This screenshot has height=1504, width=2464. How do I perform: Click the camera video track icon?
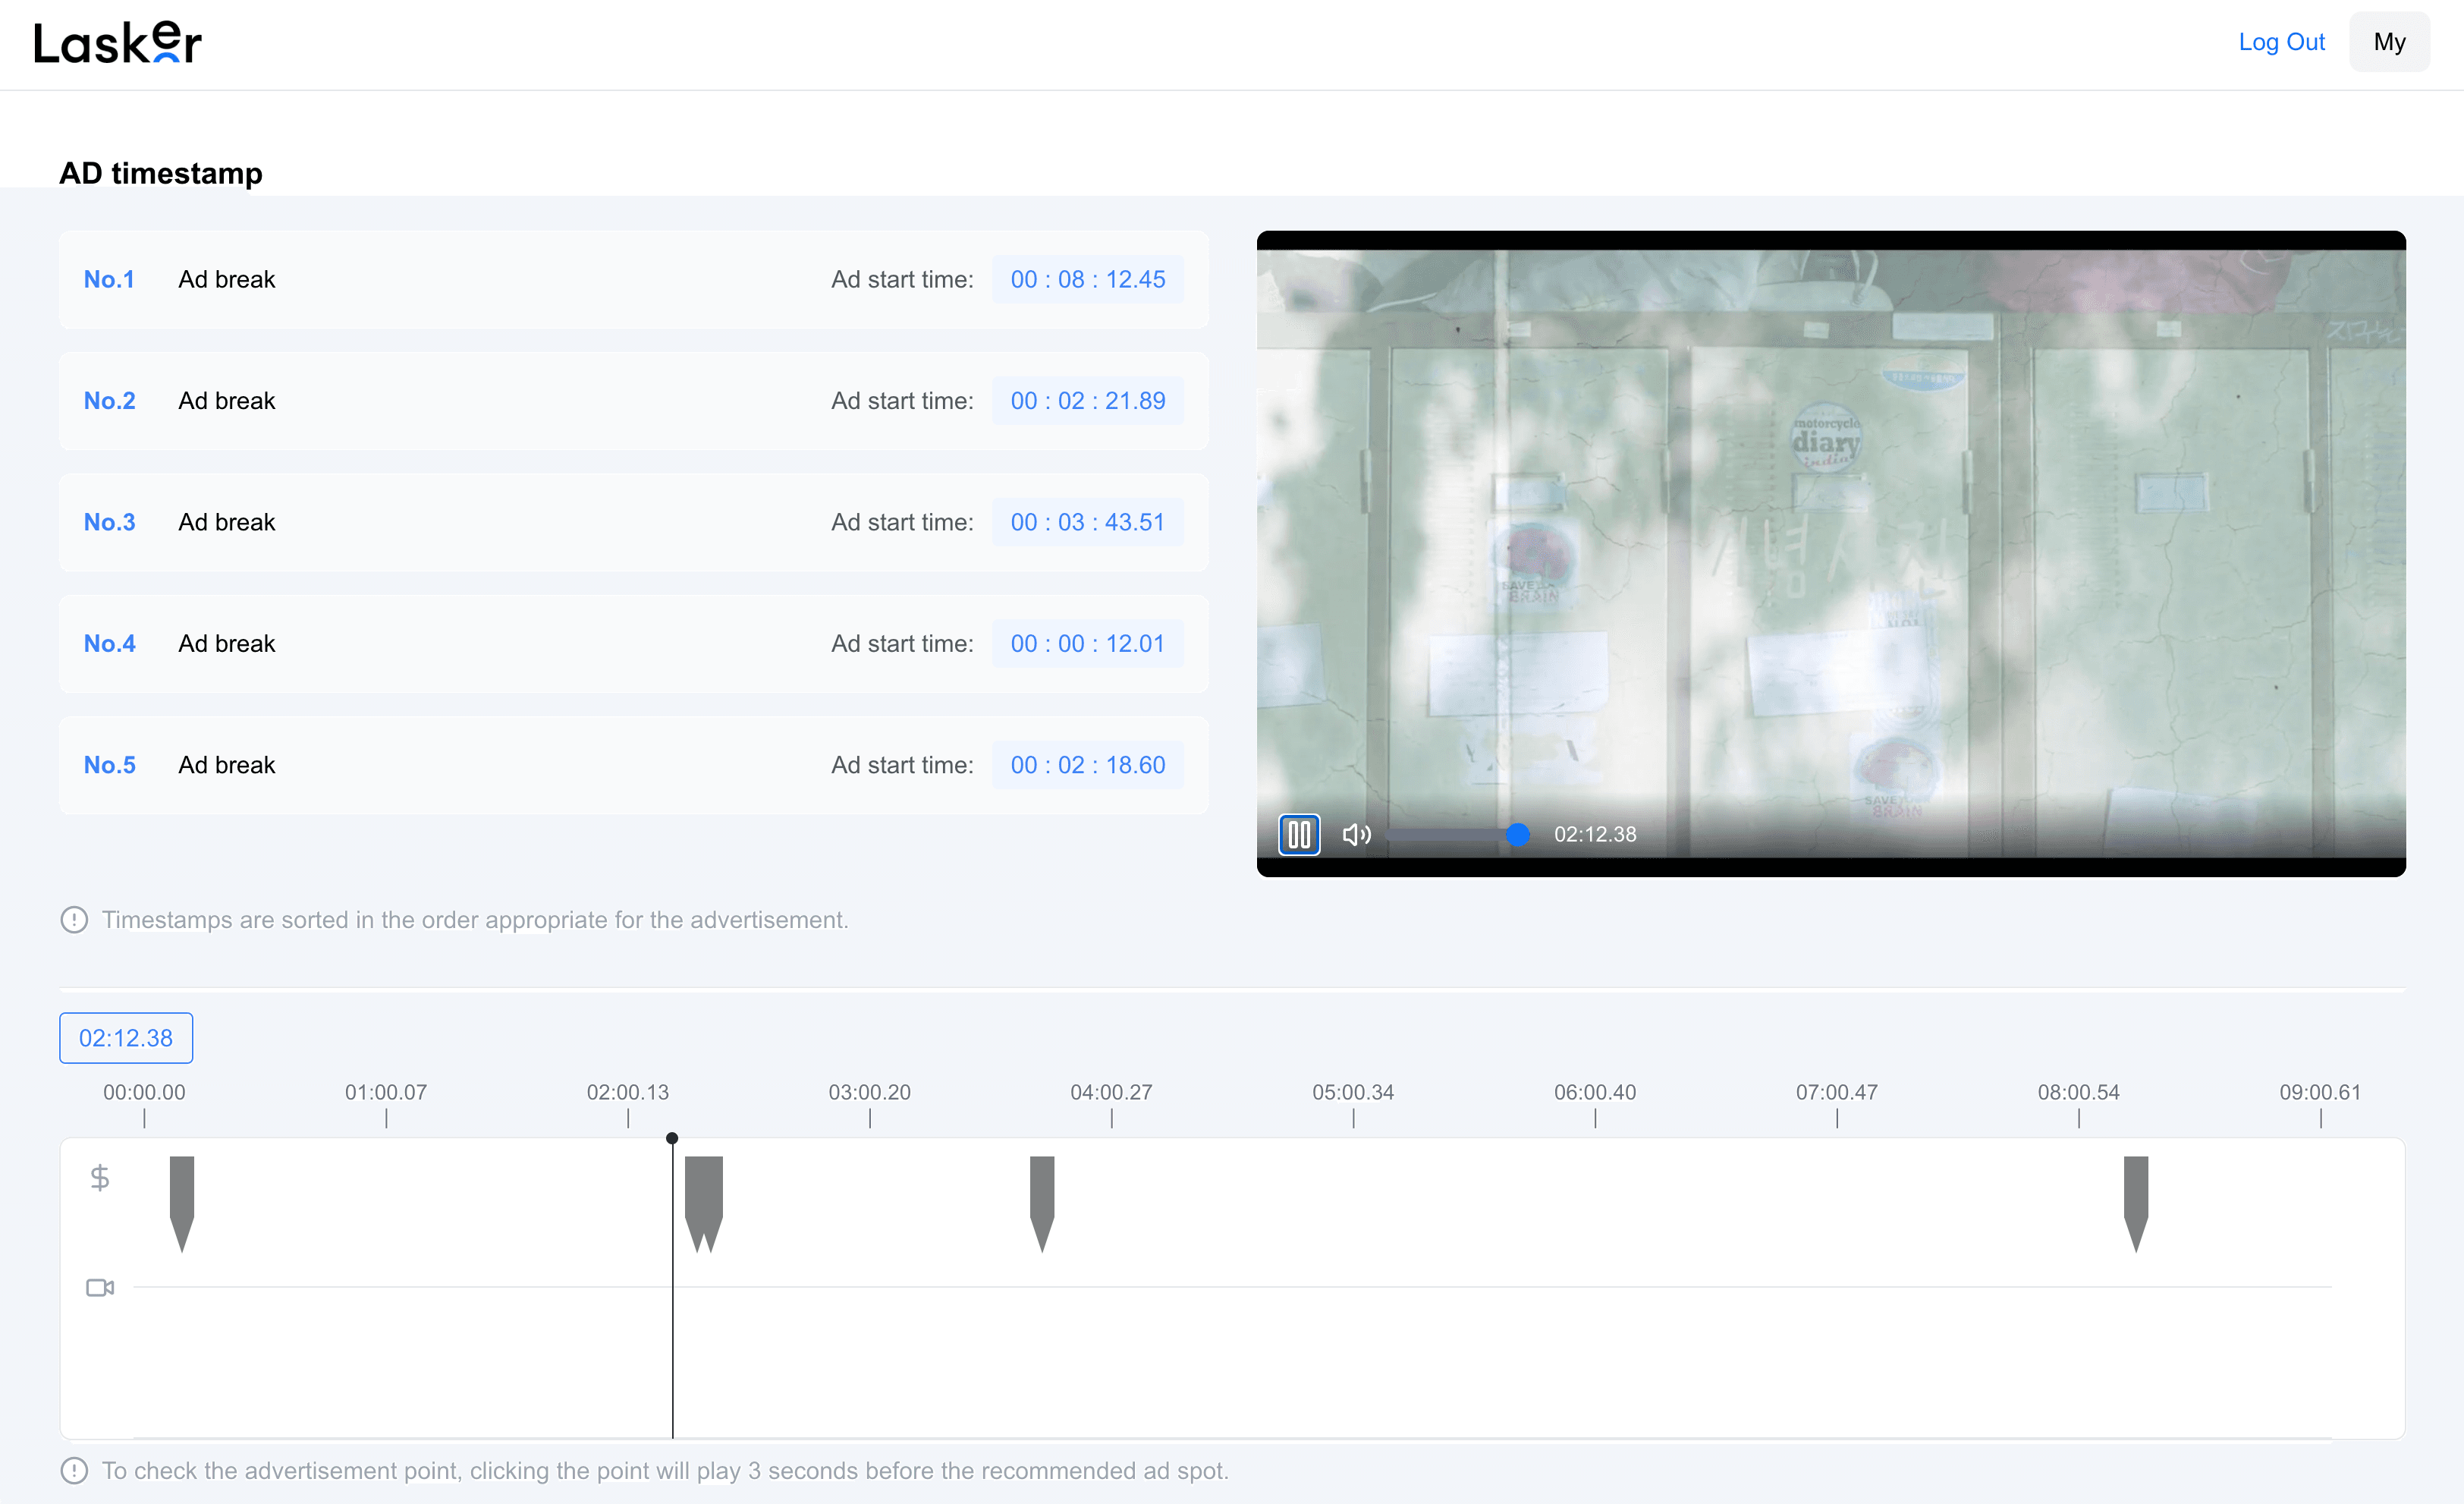pos(100,1287)
